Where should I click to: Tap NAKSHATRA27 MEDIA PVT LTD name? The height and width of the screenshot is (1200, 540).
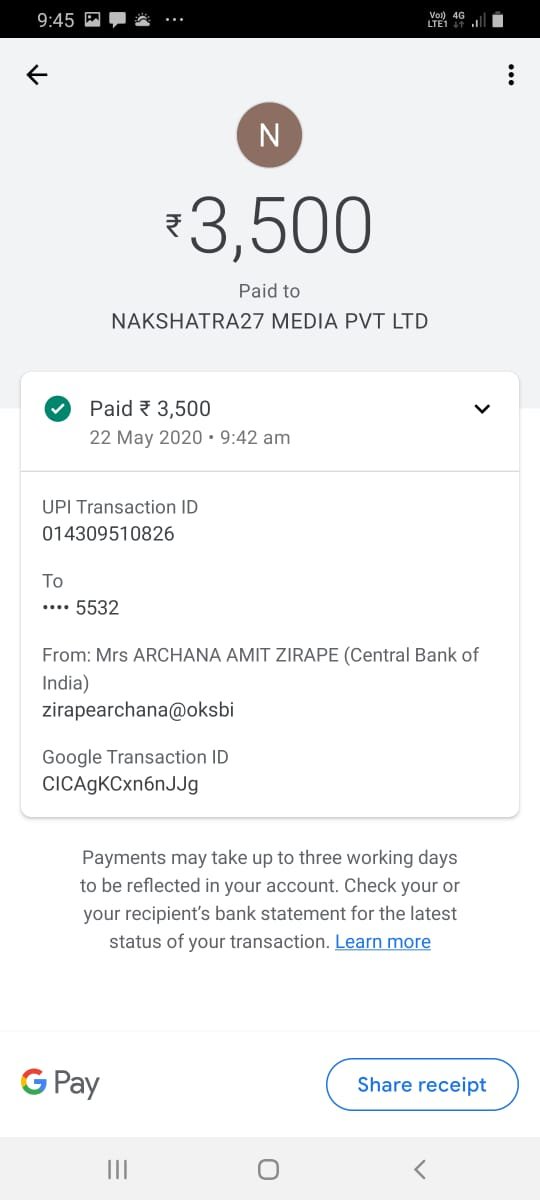coord(269,322)
